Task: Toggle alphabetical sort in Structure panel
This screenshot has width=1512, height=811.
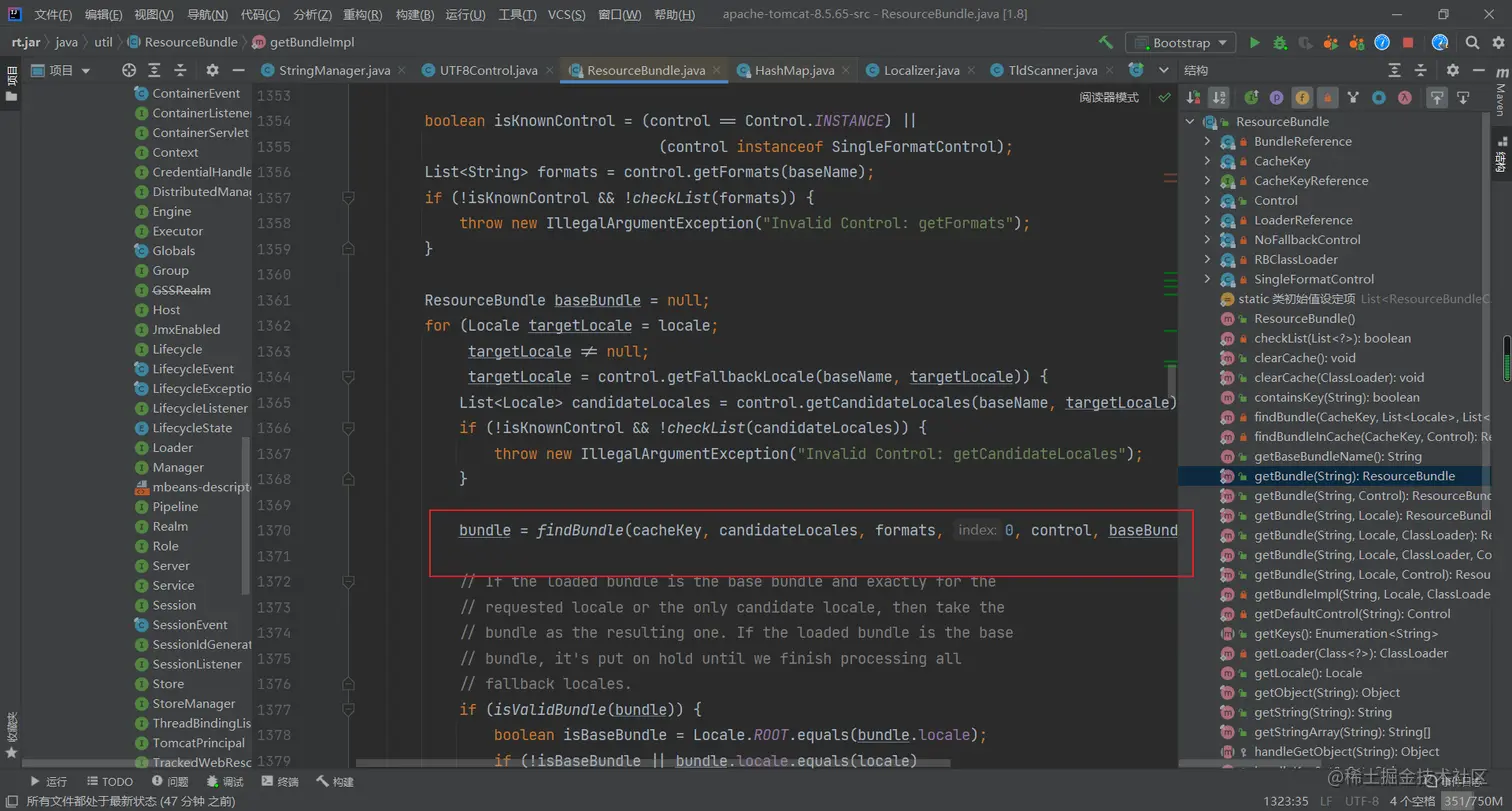Action: tap(1218, 97)
